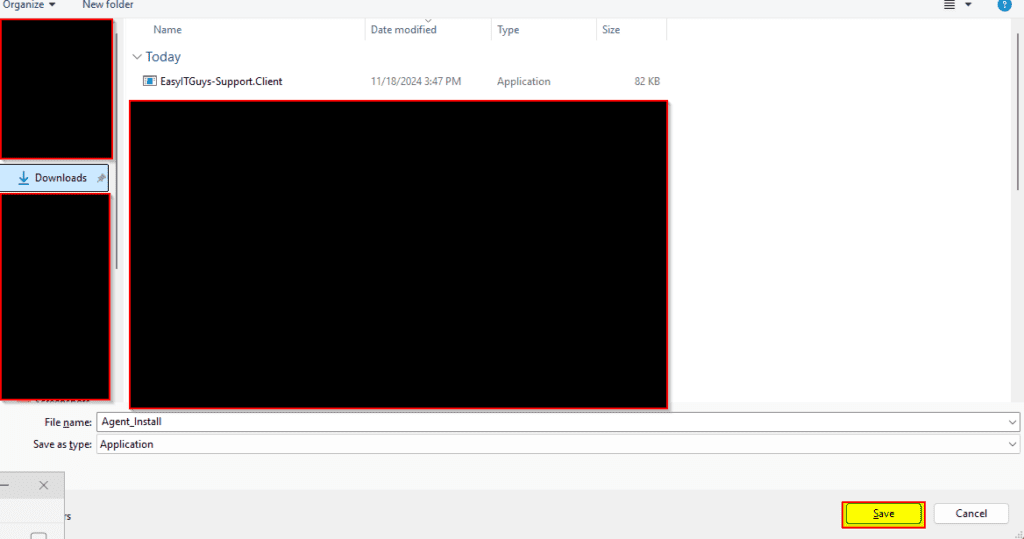Click the pin icon beside Downloads
Viewport: 1024px width, 539px height.
(101, 178)
